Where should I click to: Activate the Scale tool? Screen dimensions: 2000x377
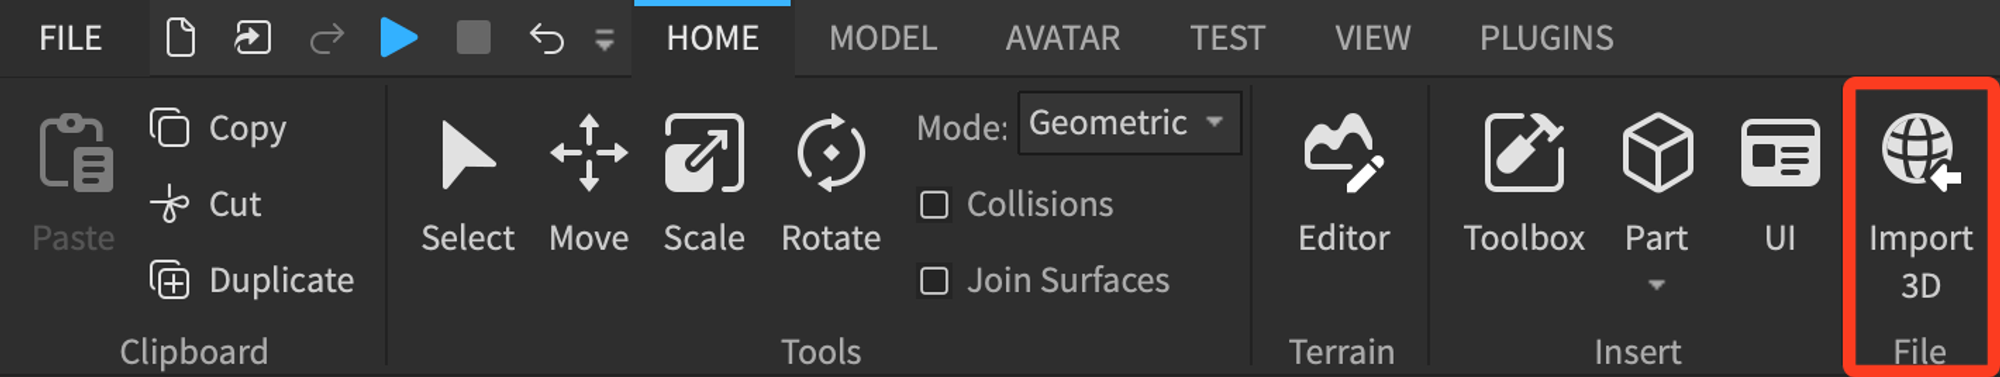coord(704,183)
